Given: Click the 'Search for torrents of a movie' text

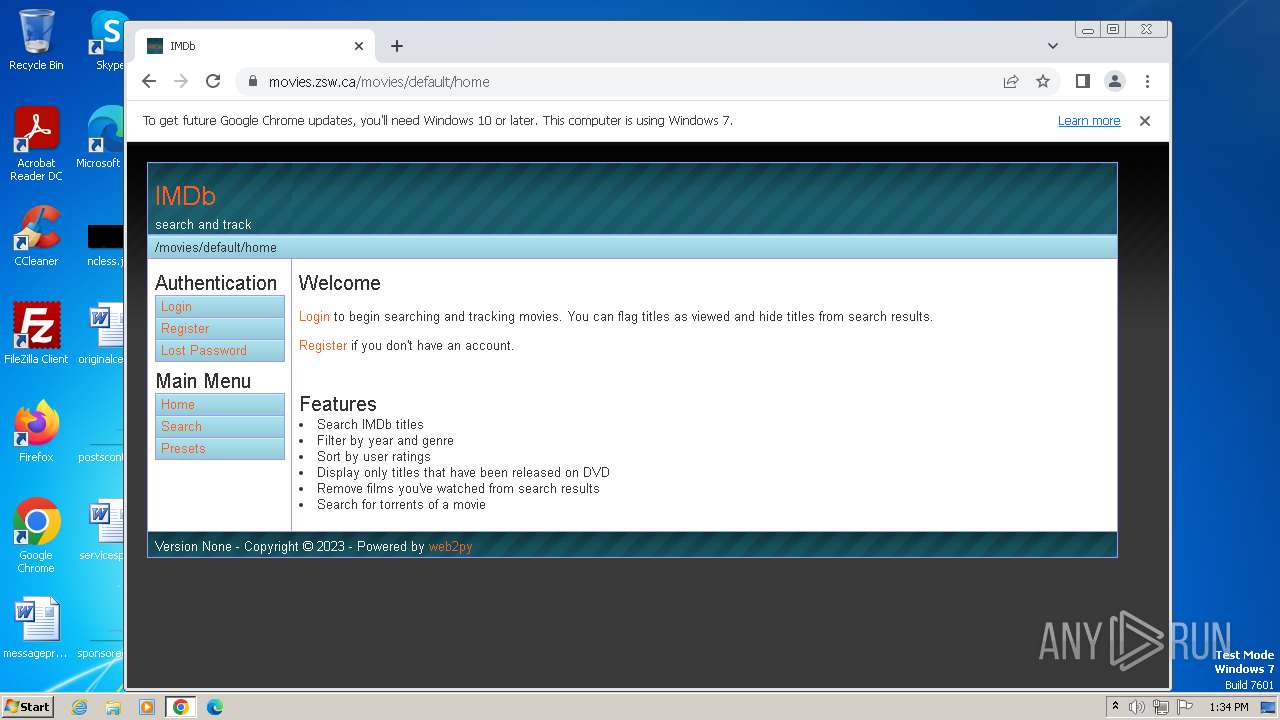Looking at the screenshot, I should point(401,505).
